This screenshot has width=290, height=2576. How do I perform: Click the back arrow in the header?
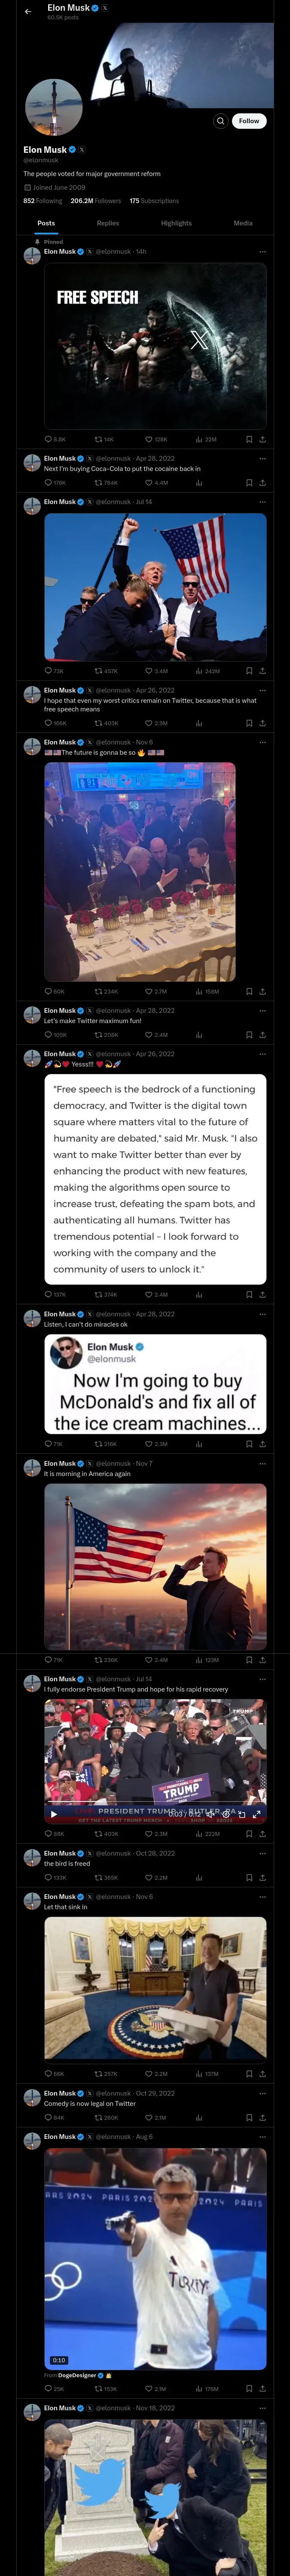tap(28, 12)
